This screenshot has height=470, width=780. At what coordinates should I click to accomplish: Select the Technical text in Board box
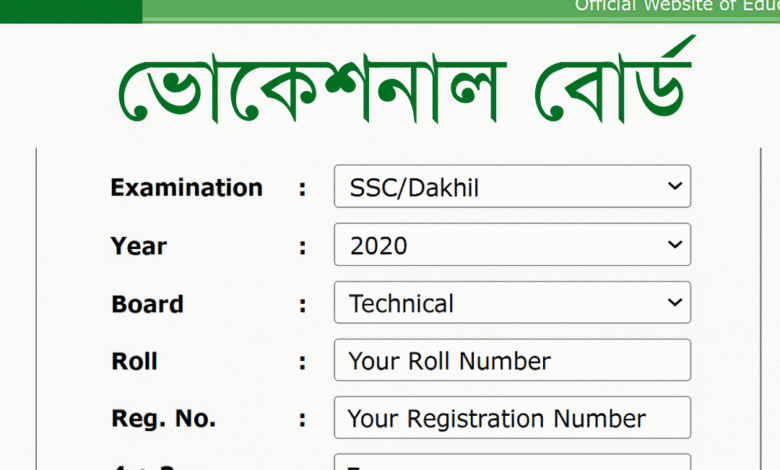tap(401, 303)
